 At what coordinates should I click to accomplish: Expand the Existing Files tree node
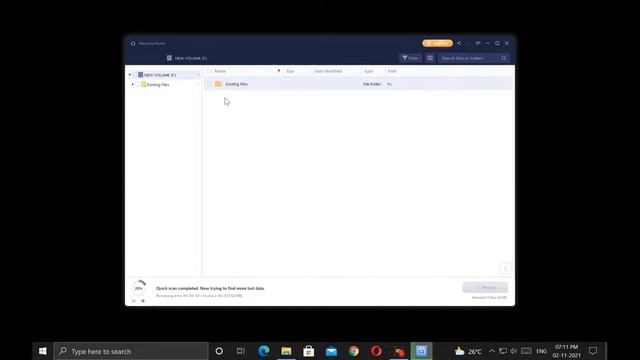[x=133, y=84]
